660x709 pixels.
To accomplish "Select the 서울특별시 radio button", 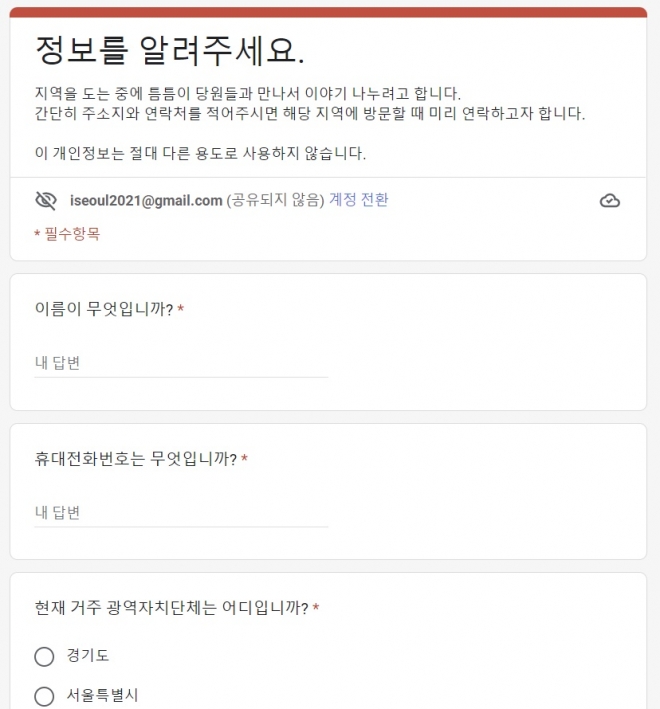I will click(44, 696).
